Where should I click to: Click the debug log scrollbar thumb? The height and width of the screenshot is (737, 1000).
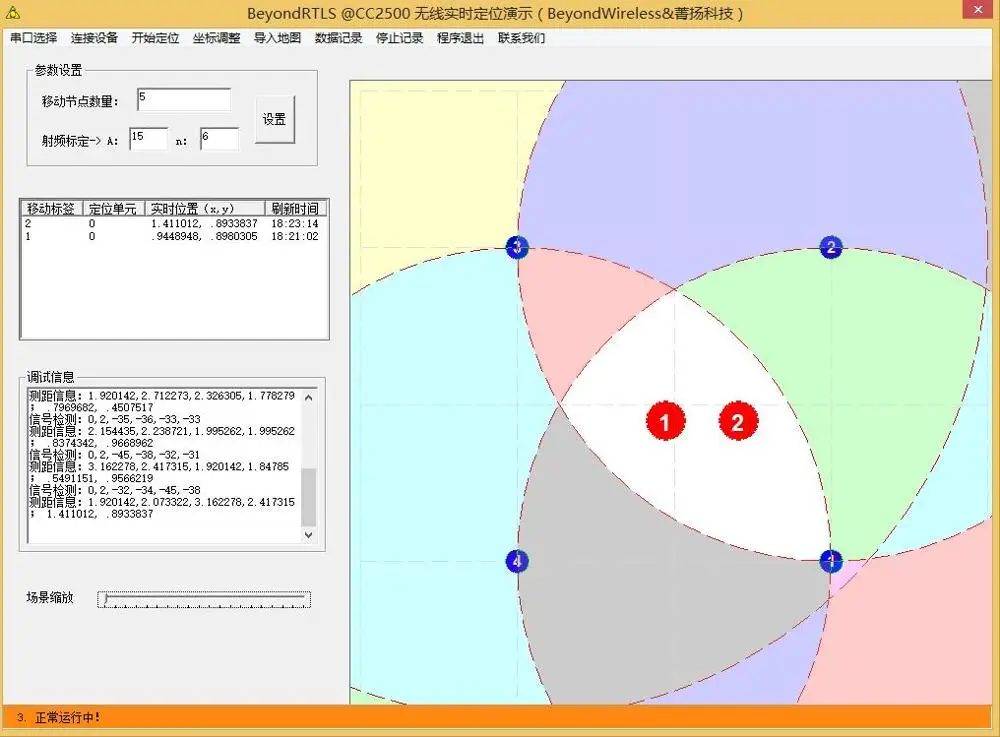(x=309, y=497)
